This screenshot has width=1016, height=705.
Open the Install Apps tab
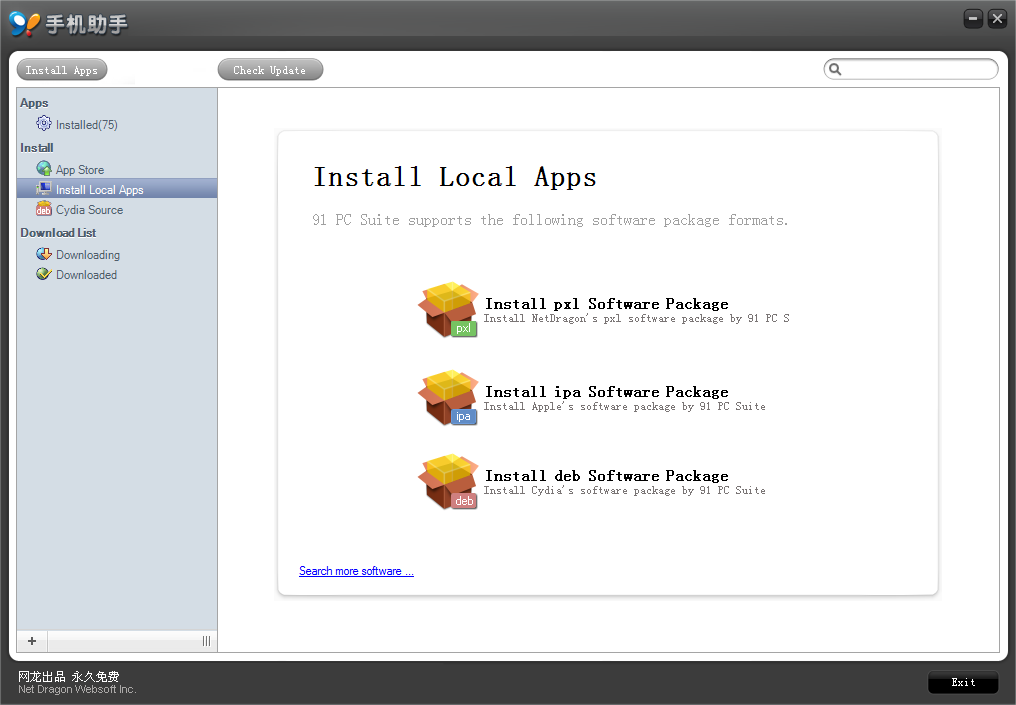click(62, 70)
